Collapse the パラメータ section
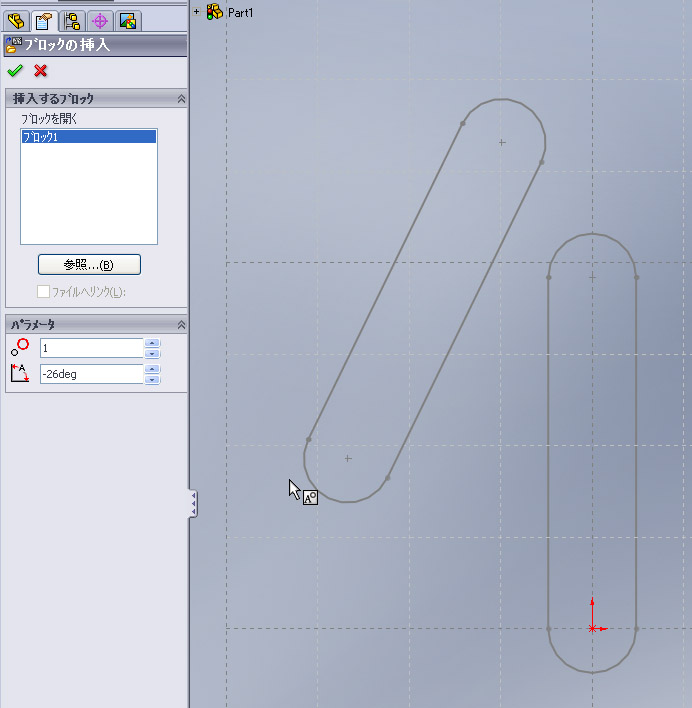This screenshot has width=692, height=708. 180,325
